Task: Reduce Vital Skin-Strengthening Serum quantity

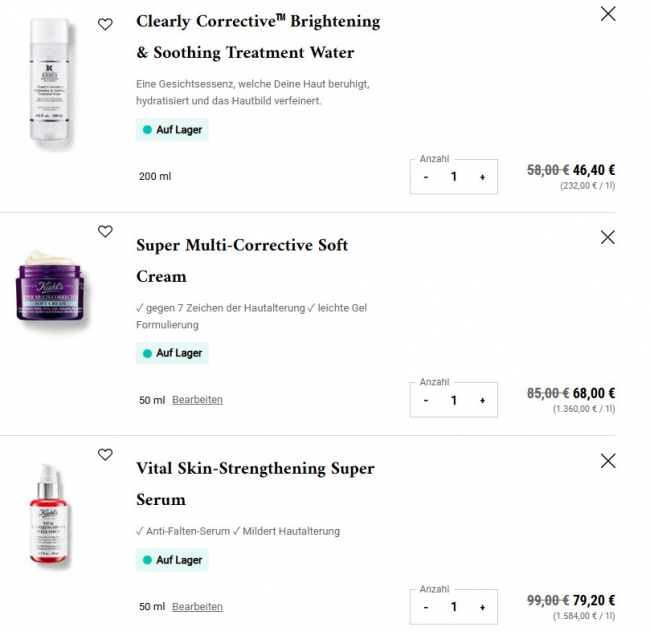Action: pyautogui.click(x=426, y=607)
